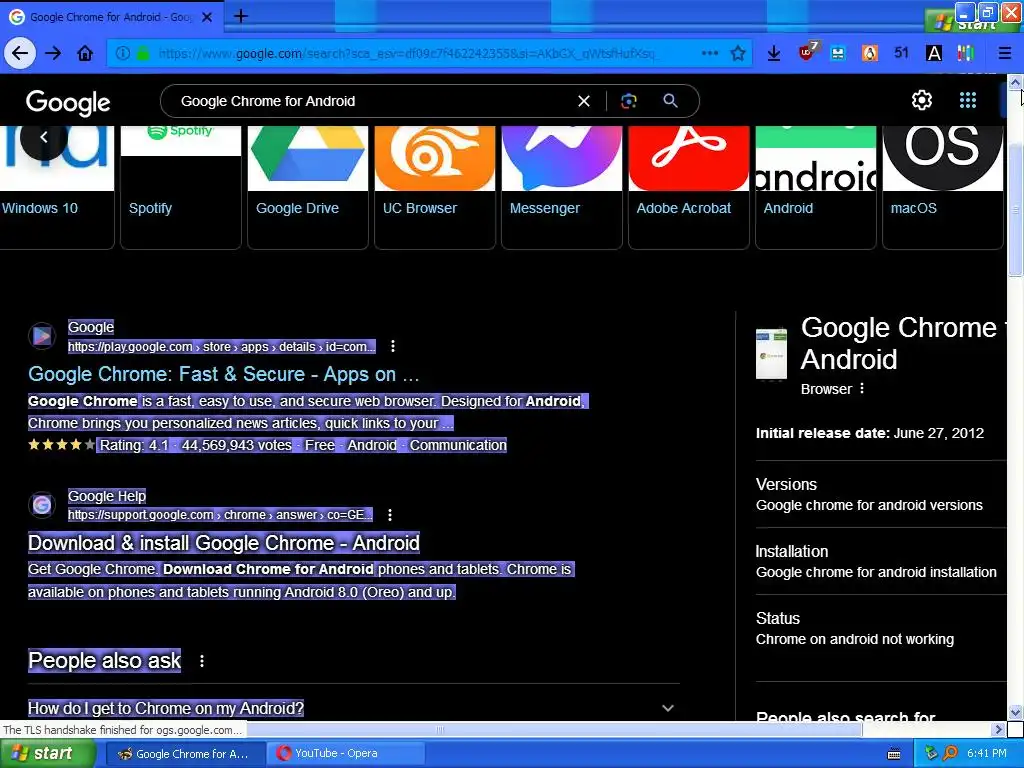Click the vertical scrollbar up arrow
This screenshot has width=1024, height=768.
1015,82
